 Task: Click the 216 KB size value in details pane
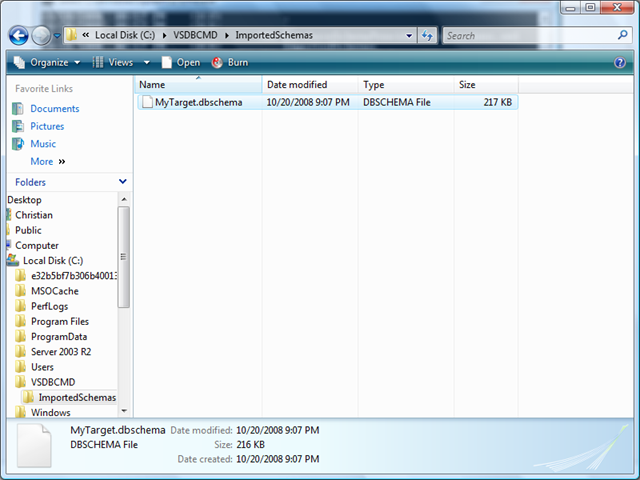pos(250,444)
